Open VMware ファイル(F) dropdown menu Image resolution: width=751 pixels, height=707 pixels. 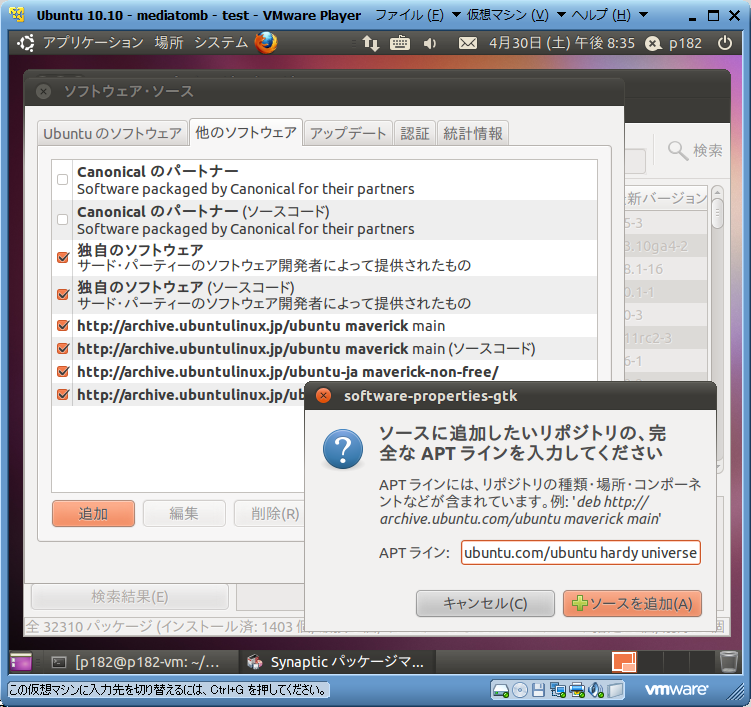(418, 15)
